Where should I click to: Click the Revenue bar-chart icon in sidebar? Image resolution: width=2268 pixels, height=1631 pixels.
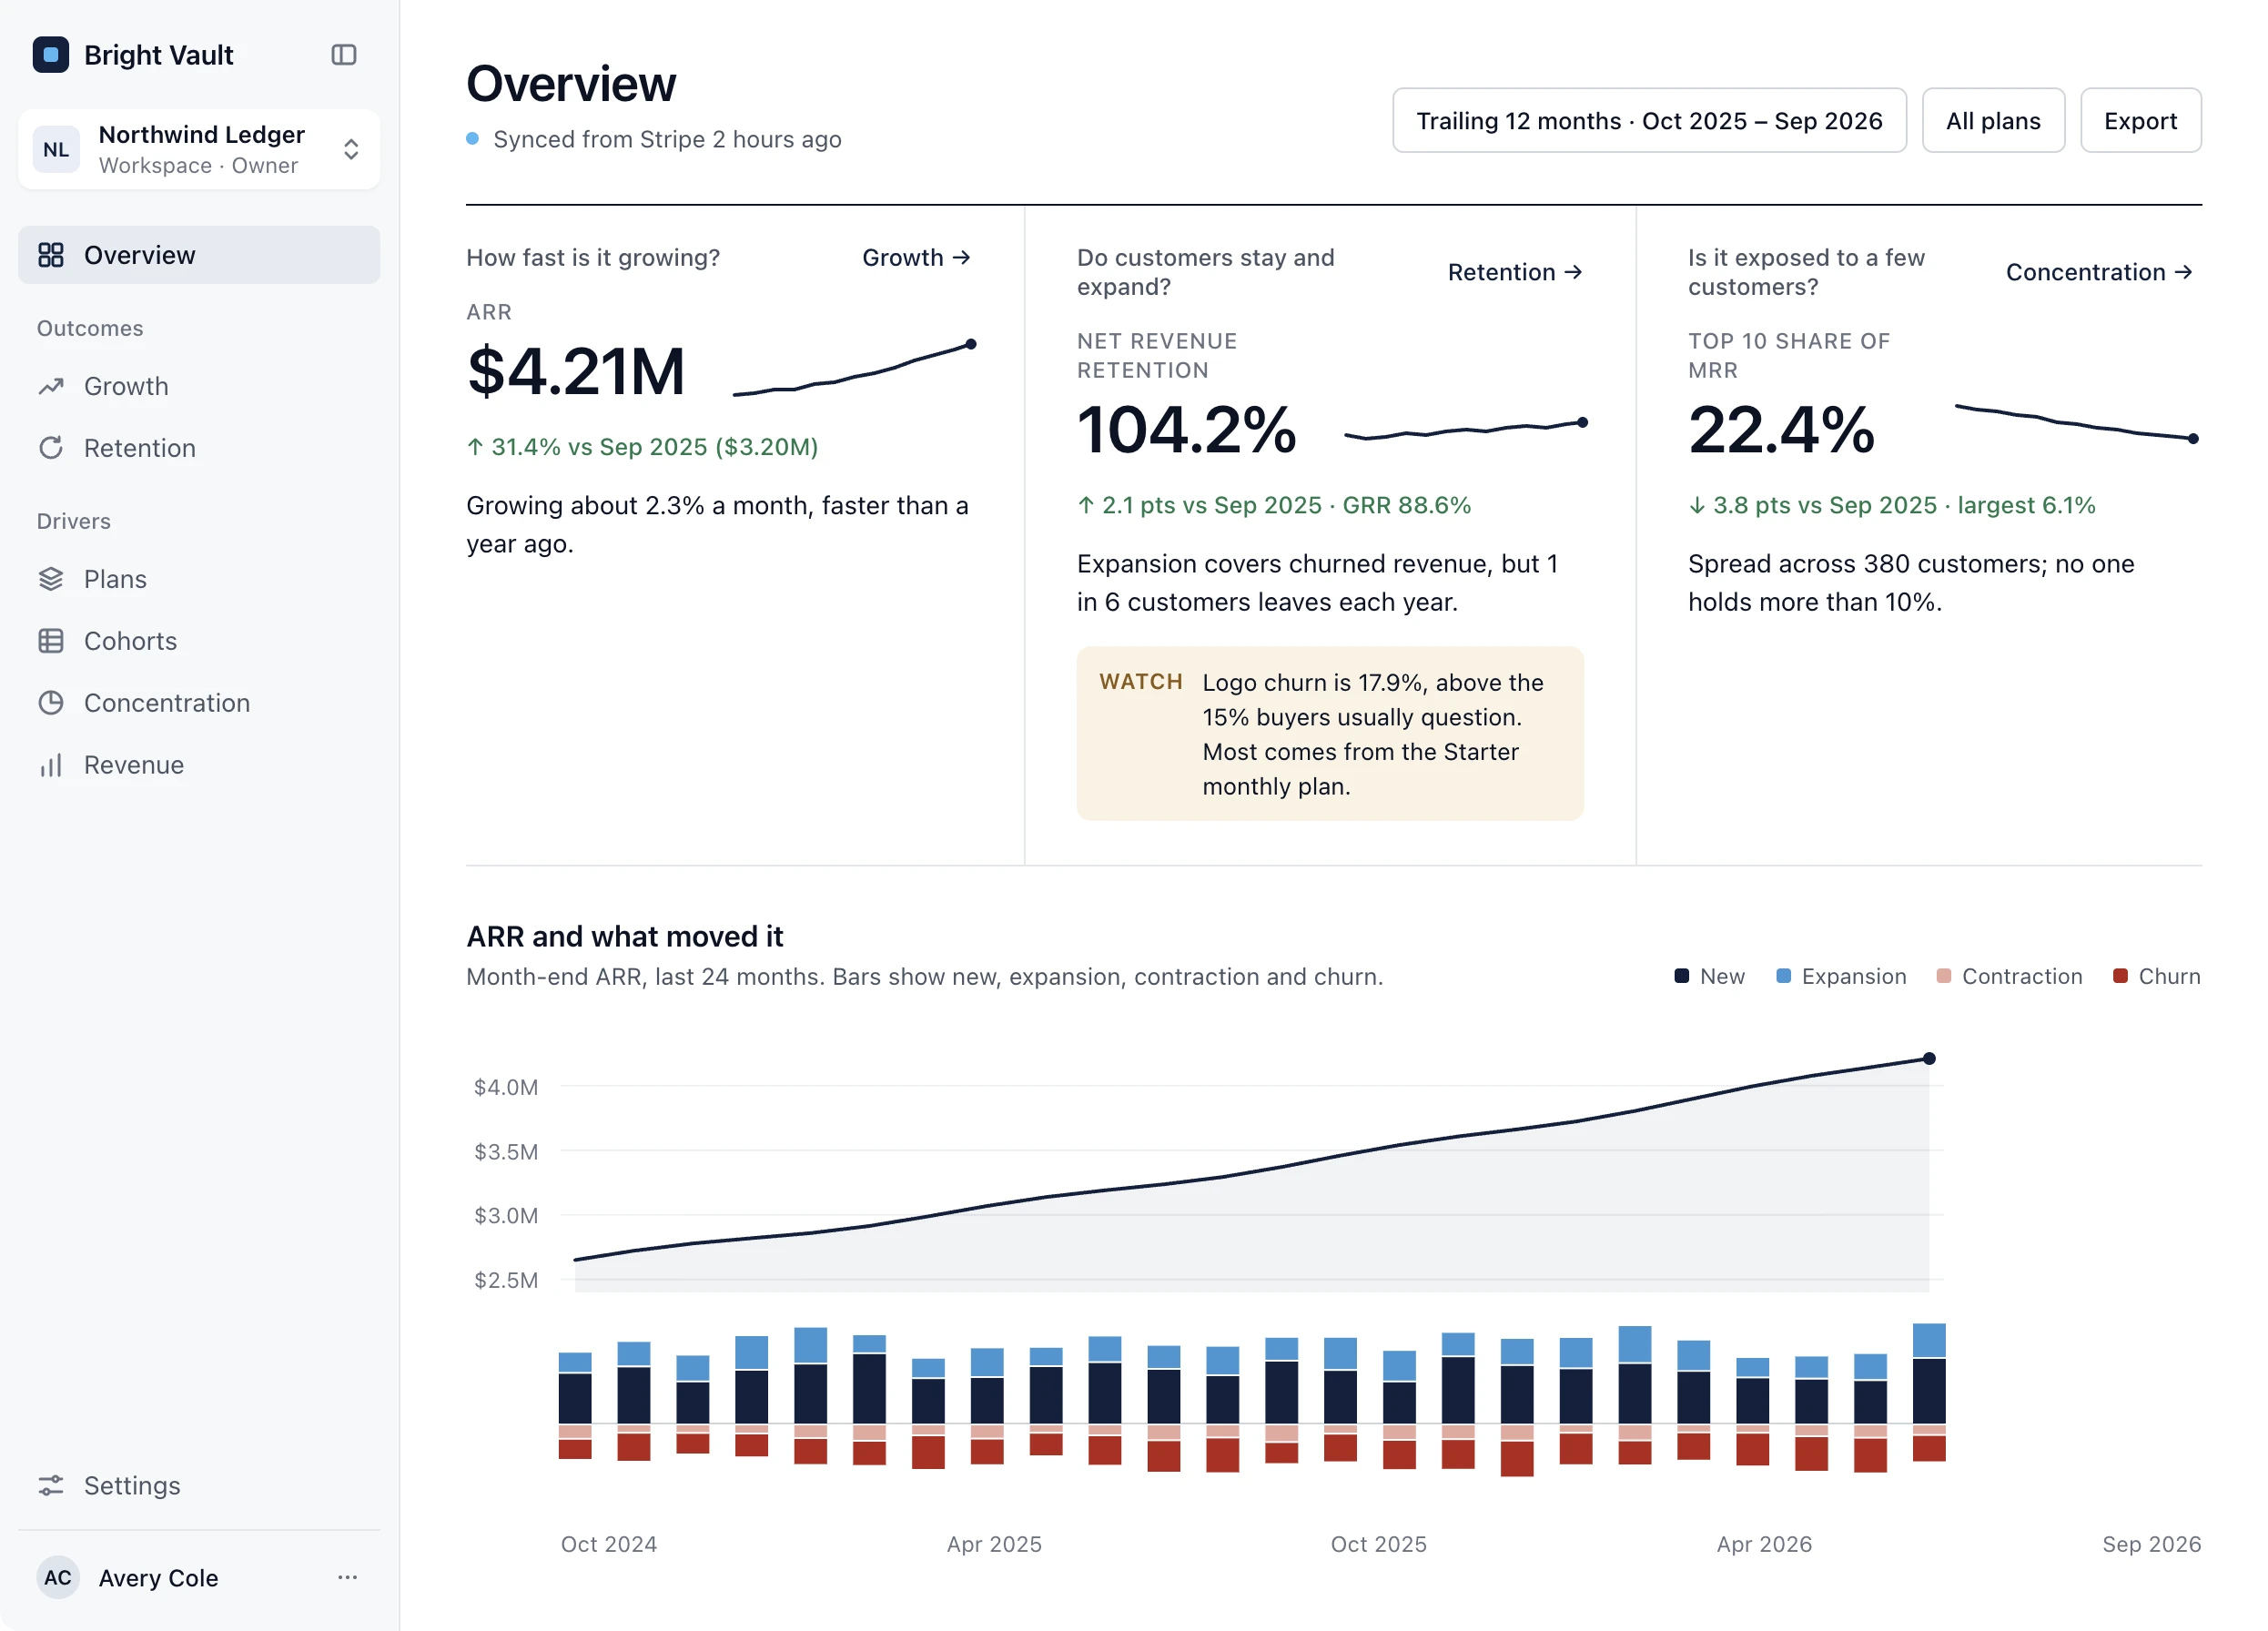pyautogui.click(x=51, y=765)
